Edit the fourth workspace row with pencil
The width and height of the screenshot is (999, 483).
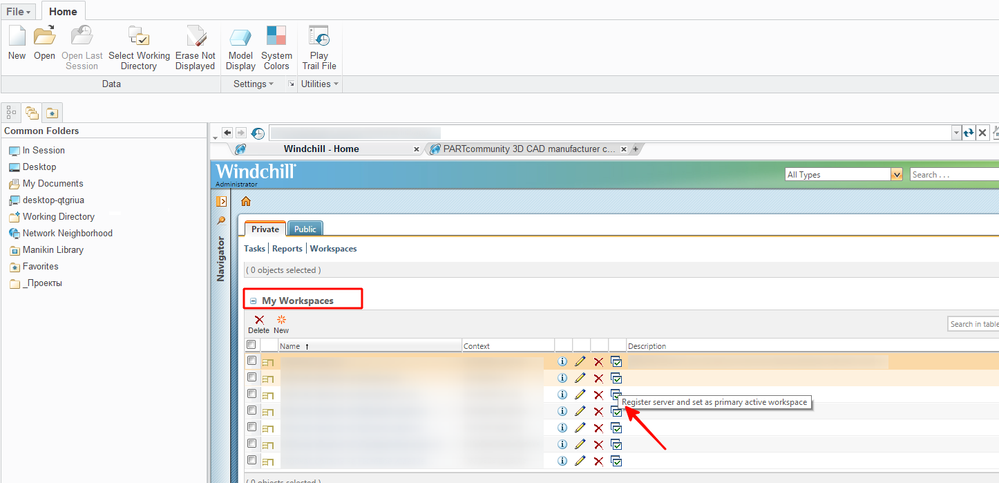tap(580, 412)
